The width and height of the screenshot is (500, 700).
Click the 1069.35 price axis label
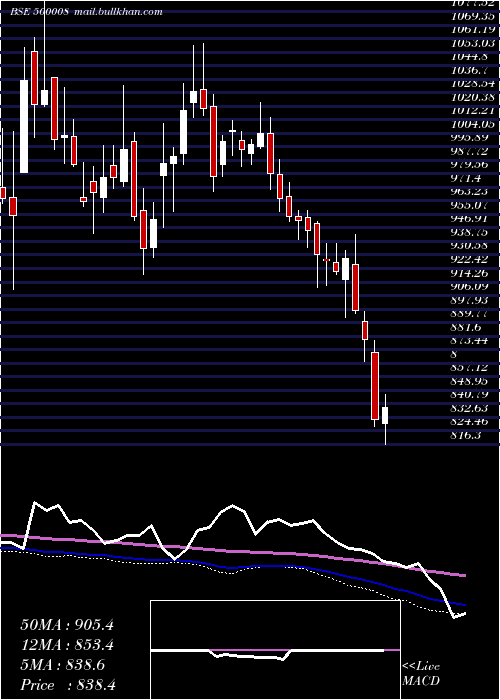[x=474, y=17]
